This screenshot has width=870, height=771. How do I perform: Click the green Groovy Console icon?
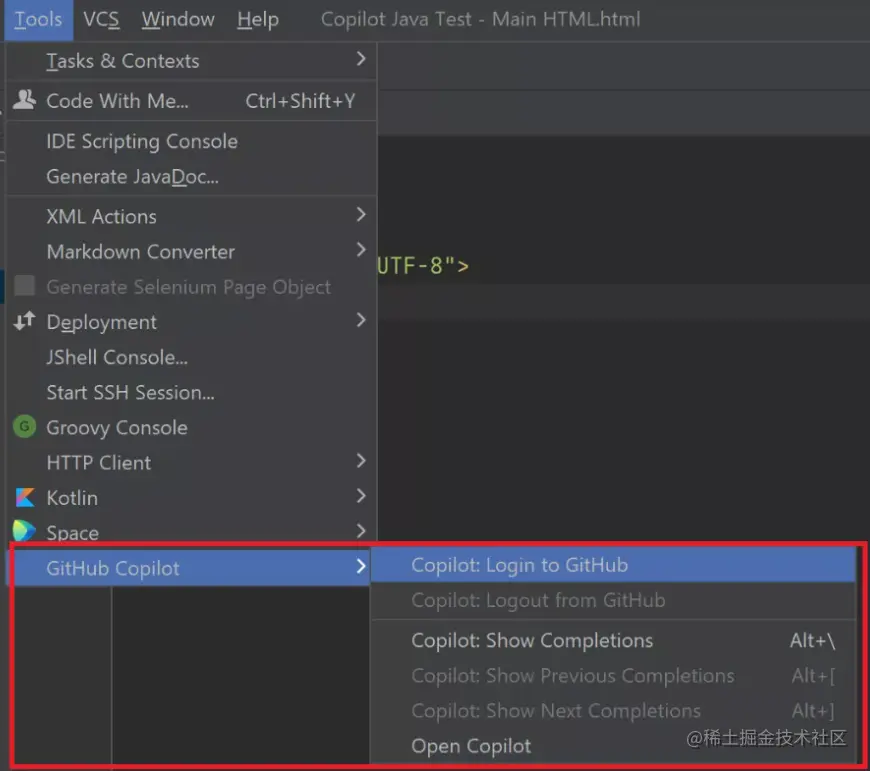(x=24, y=427)
